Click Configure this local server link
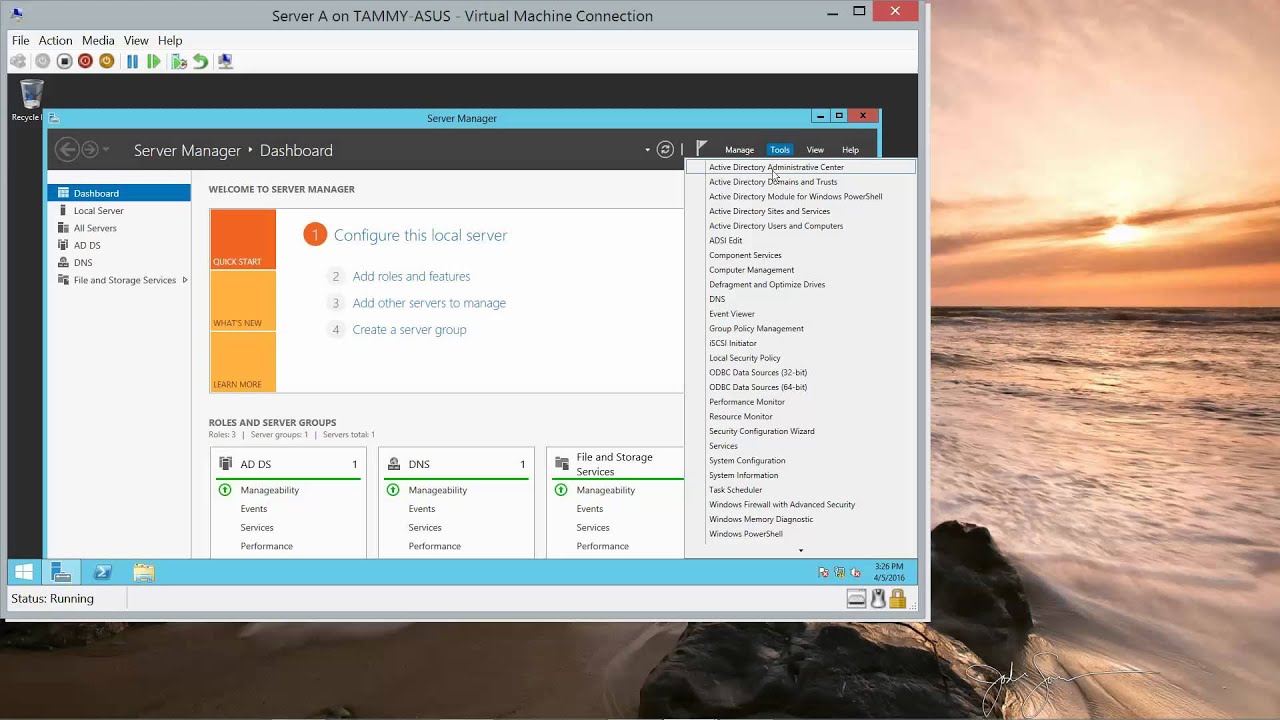1280x720 pixels. click(420, 235)
